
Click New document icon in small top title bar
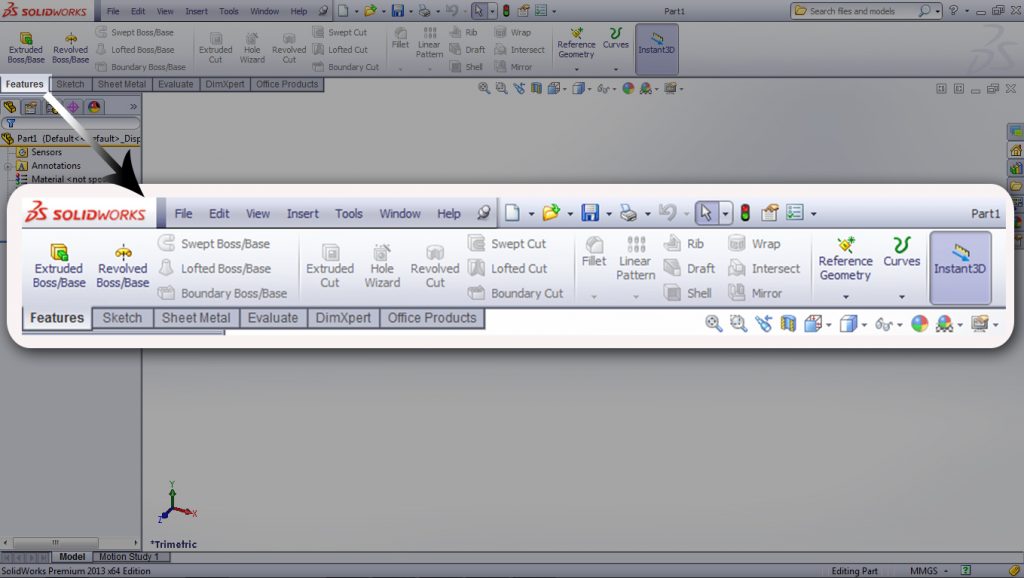343,11
